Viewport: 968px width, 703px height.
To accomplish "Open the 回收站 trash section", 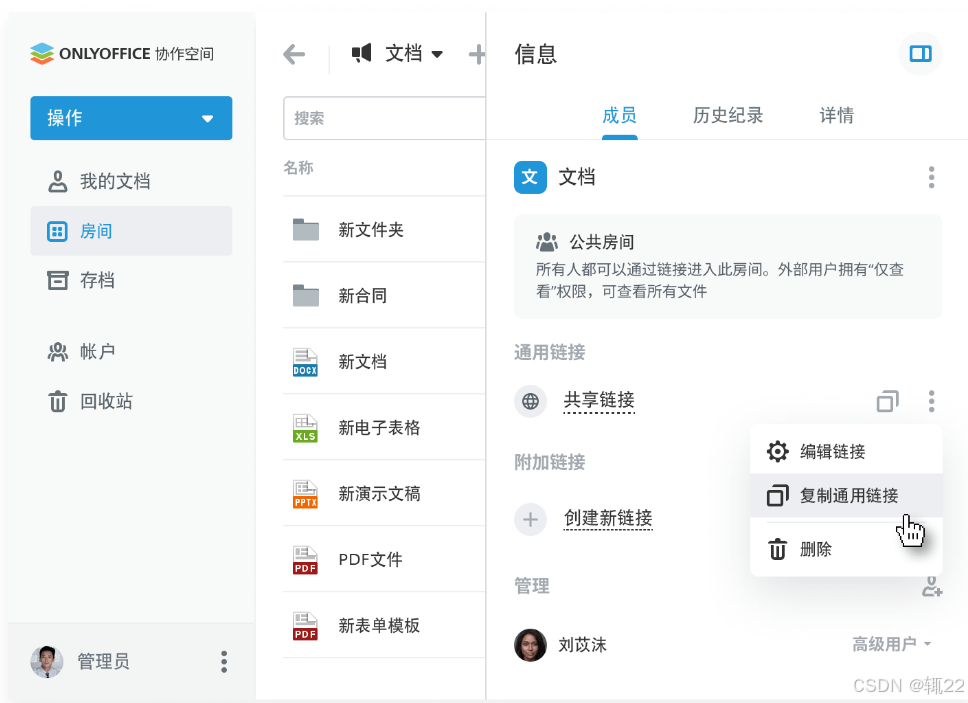I will pyautogui.click(x=131, y=401).
